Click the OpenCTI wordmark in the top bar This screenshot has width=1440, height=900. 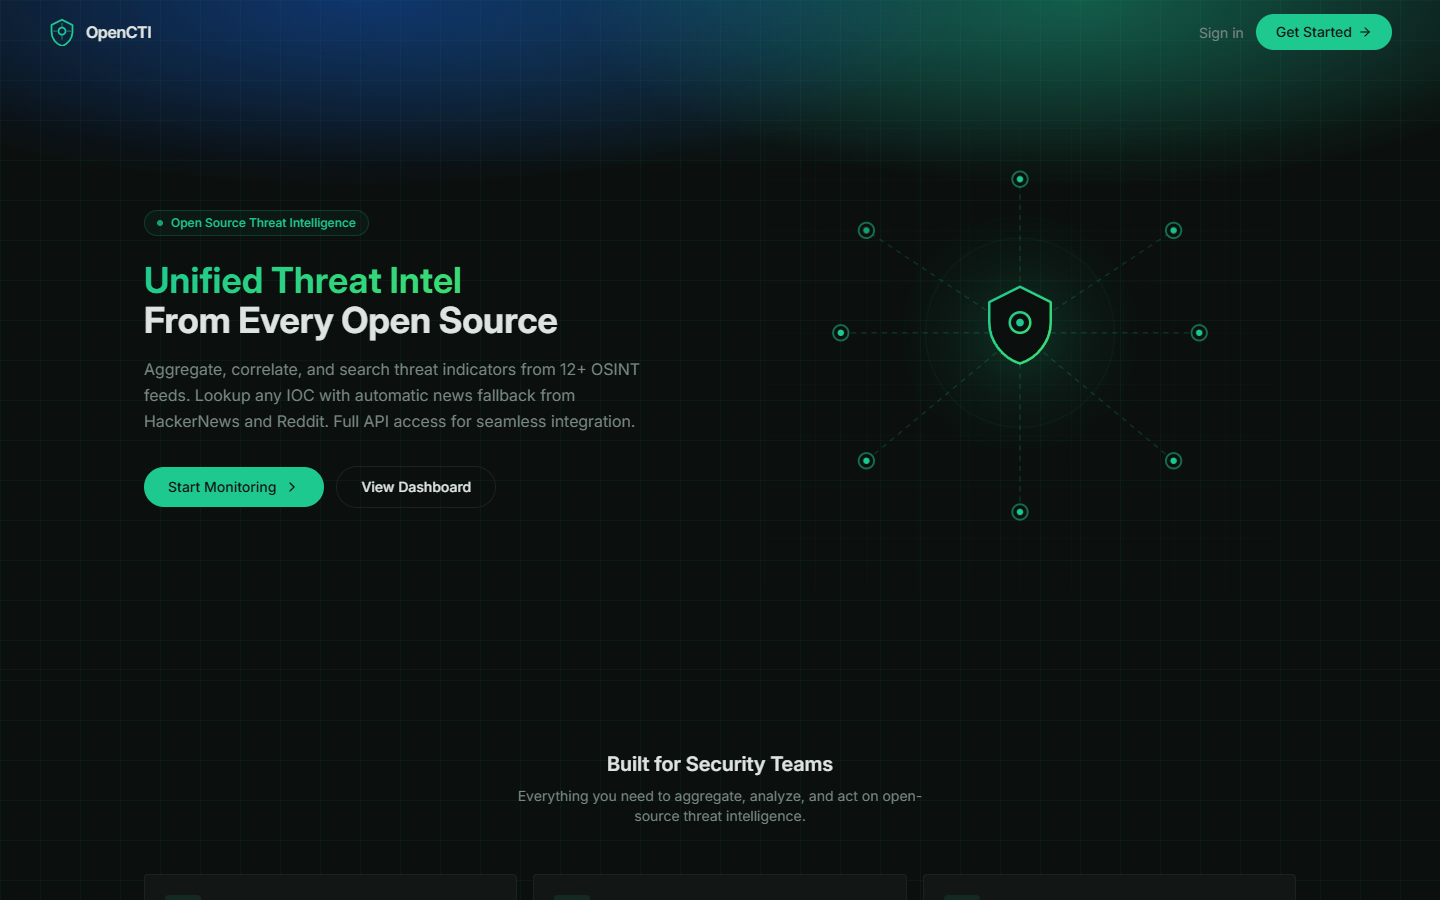(x=119, y=32)
